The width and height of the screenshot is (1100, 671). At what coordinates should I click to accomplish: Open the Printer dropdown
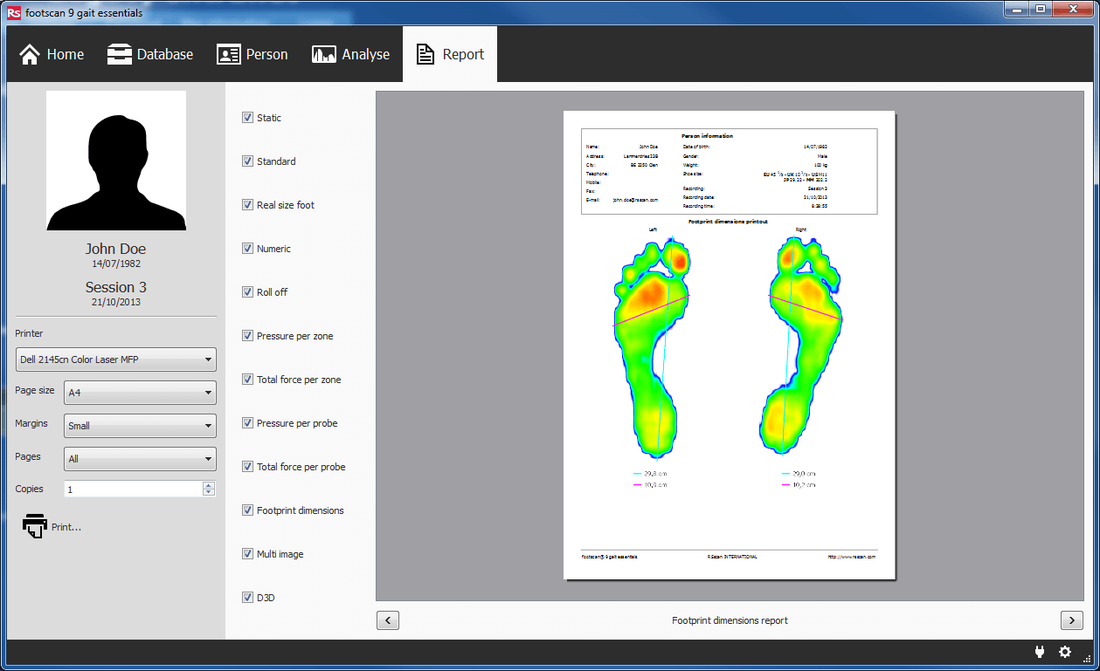point(116,359)
